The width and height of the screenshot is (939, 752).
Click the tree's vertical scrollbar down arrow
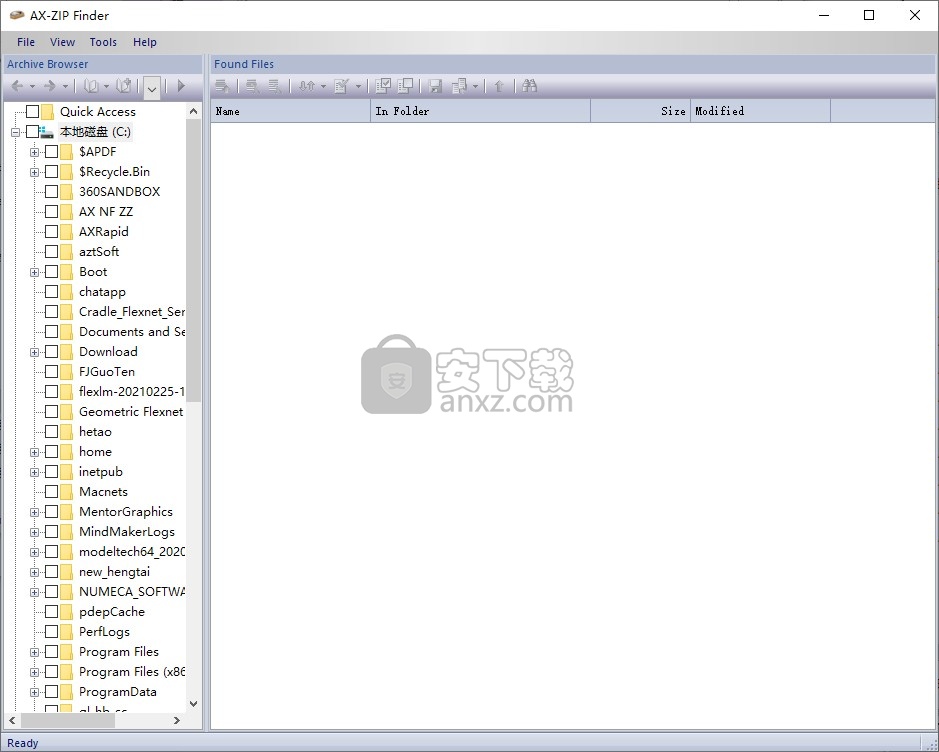[x=193, y=704]
